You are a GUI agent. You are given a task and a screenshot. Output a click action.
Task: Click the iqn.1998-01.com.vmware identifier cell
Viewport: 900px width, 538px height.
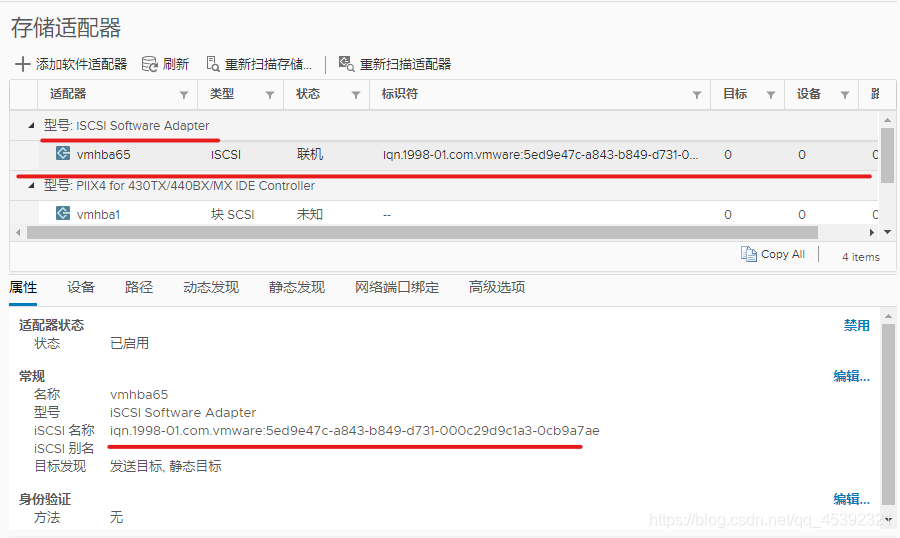[x=541, y=154]
